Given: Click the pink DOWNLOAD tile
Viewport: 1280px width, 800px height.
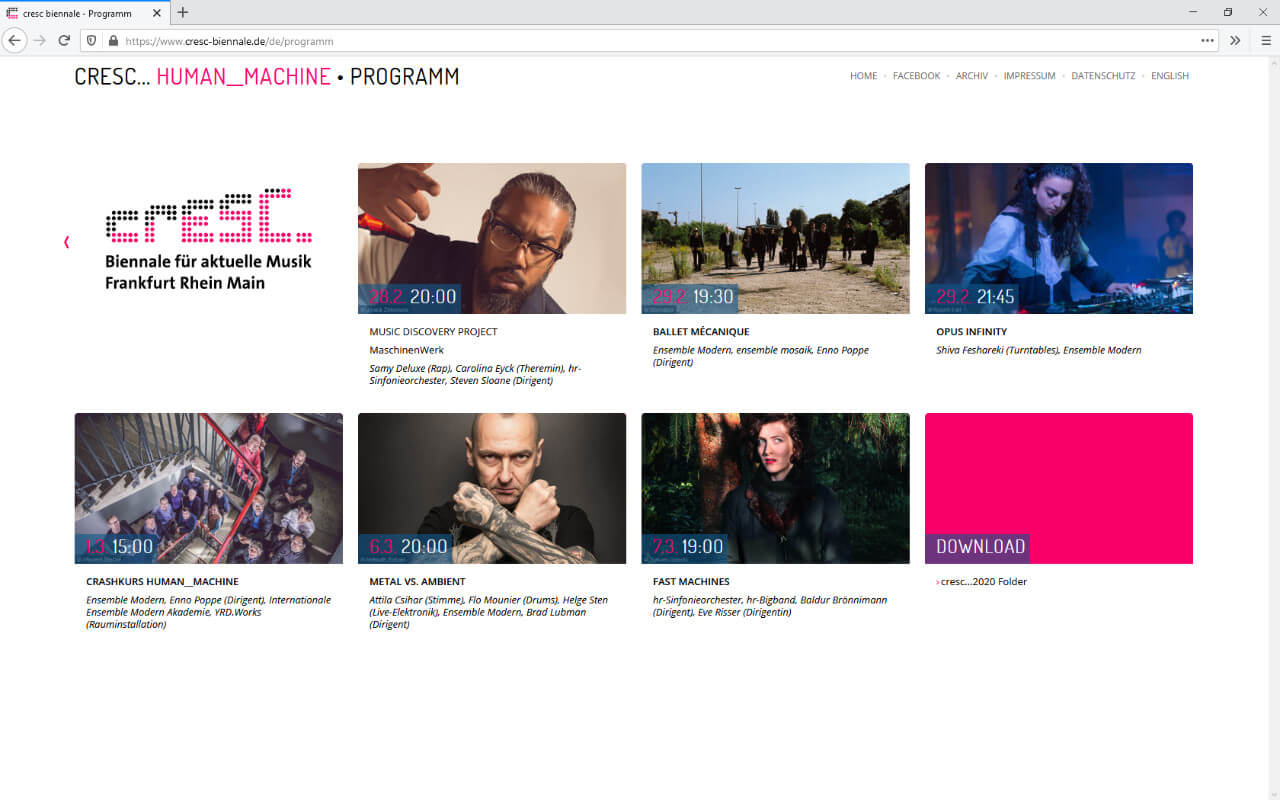Looking at the screenshot, I should click(x=1059, y=488).
